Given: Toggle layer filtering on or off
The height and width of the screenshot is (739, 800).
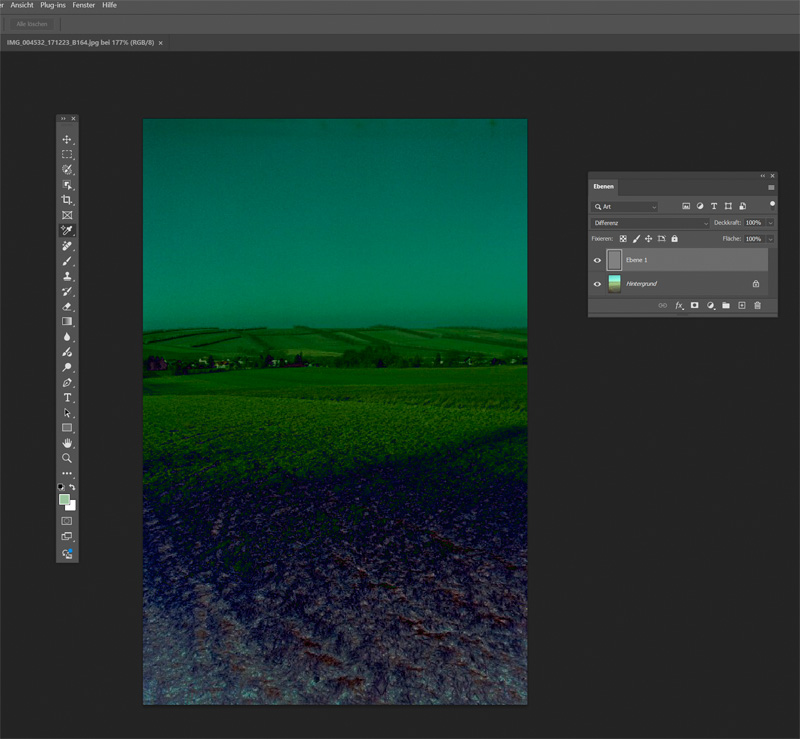Looking at the screenshot, I should (x=772, y=205).
